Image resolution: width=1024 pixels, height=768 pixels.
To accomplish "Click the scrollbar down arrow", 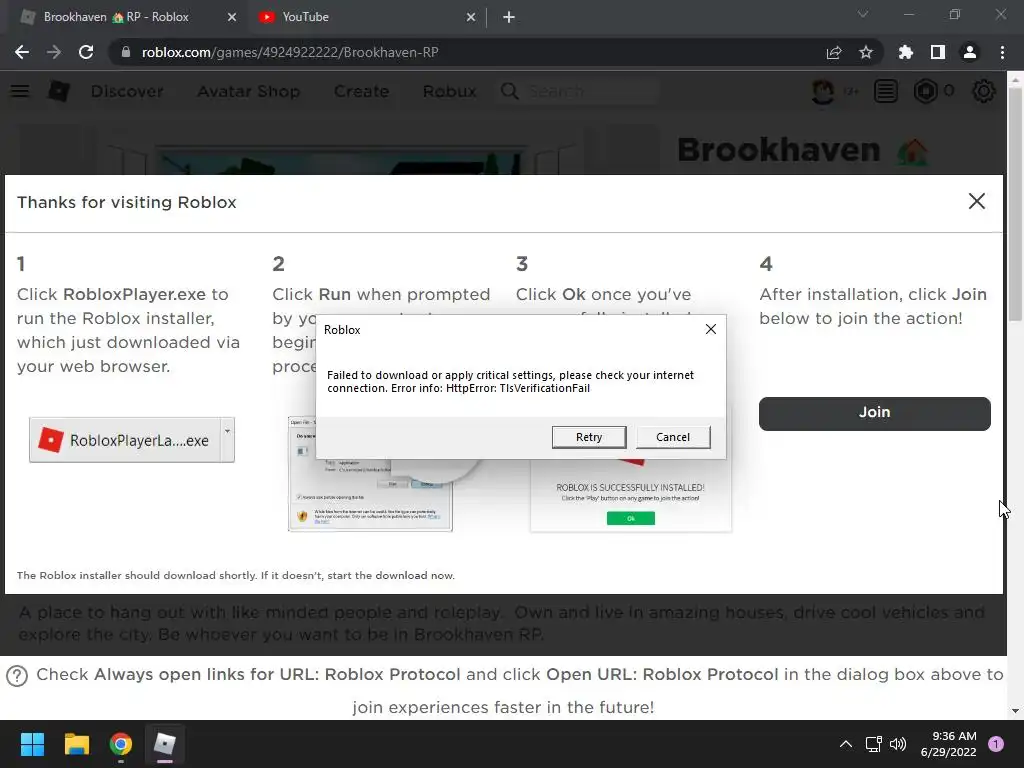I will (x=1014, y=711).
